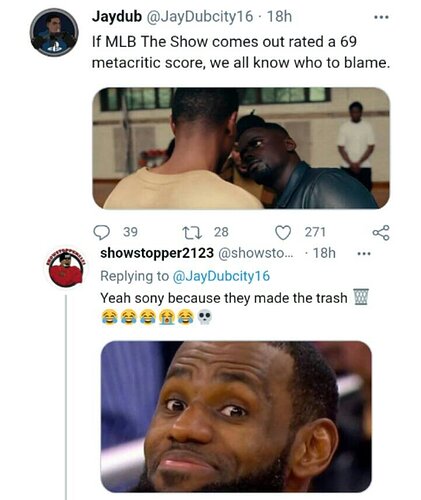Open showstopper2123's red profile avatar
The image size is (421, 500).
(66, 268)
